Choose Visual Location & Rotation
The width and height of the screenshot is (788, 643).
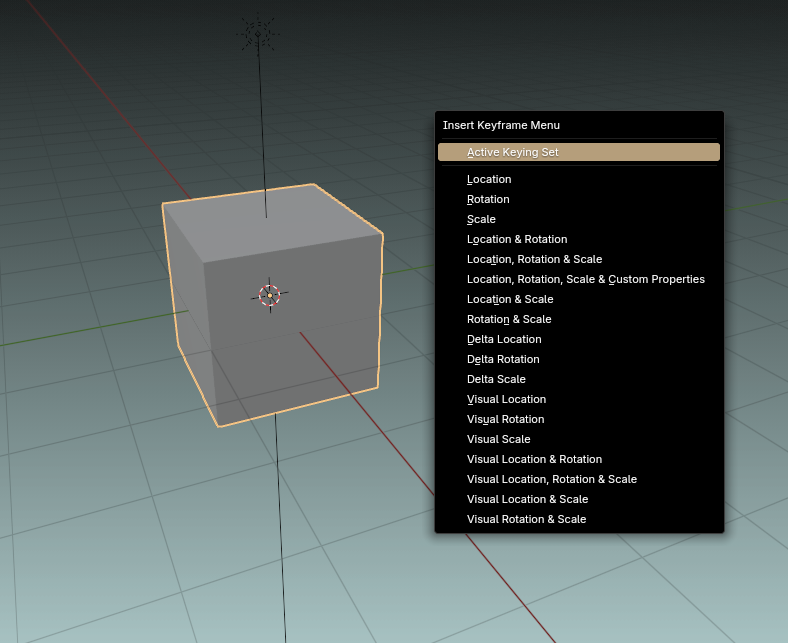pyautogui.click(x=578, y=460)
